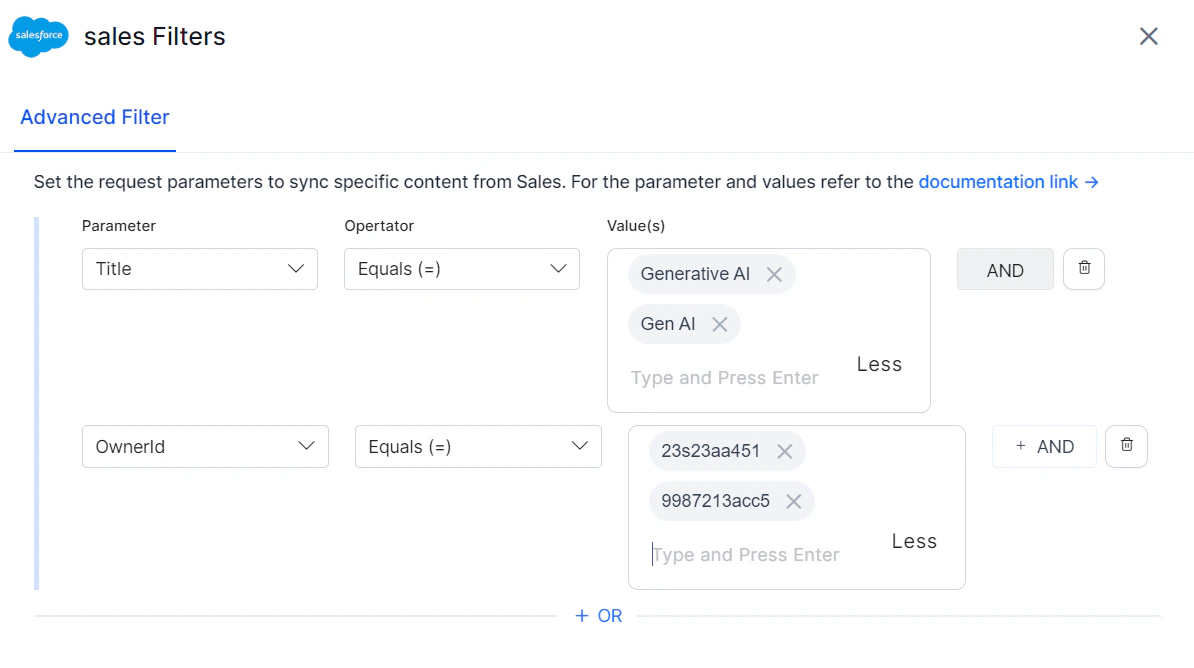Image resolution: width=1194 pixels, height=668 pixels.
Task: Click the Salesforce logo icon
Action: click(38, 36)
